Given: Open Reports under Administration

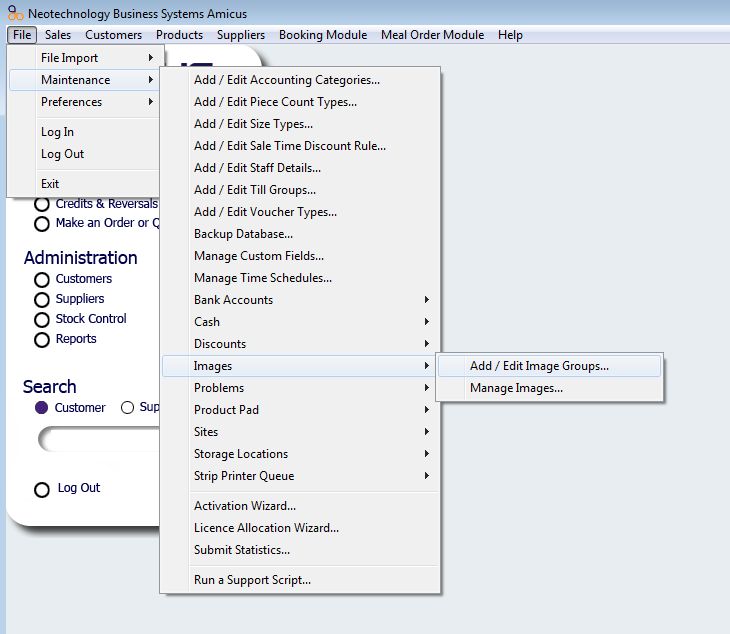Looking at the screenshot, I should [76, 339].
